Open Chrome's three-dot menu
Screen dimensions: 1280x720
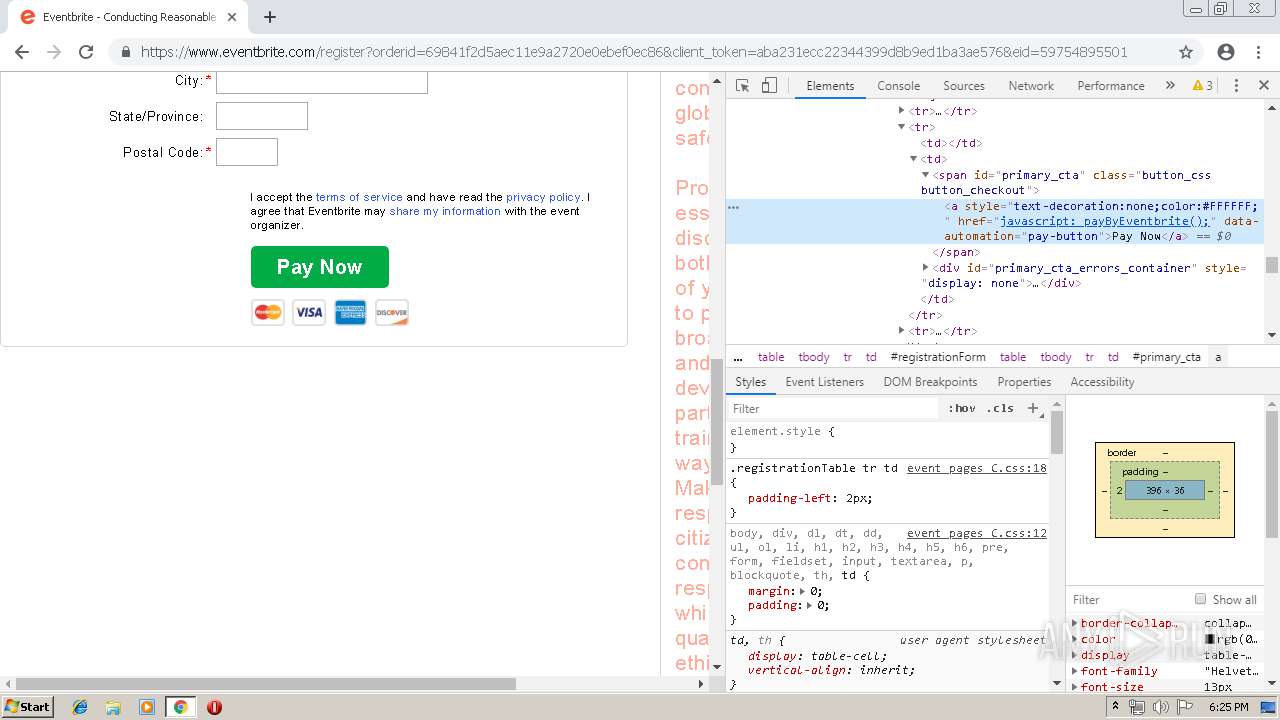point(1259,52)
